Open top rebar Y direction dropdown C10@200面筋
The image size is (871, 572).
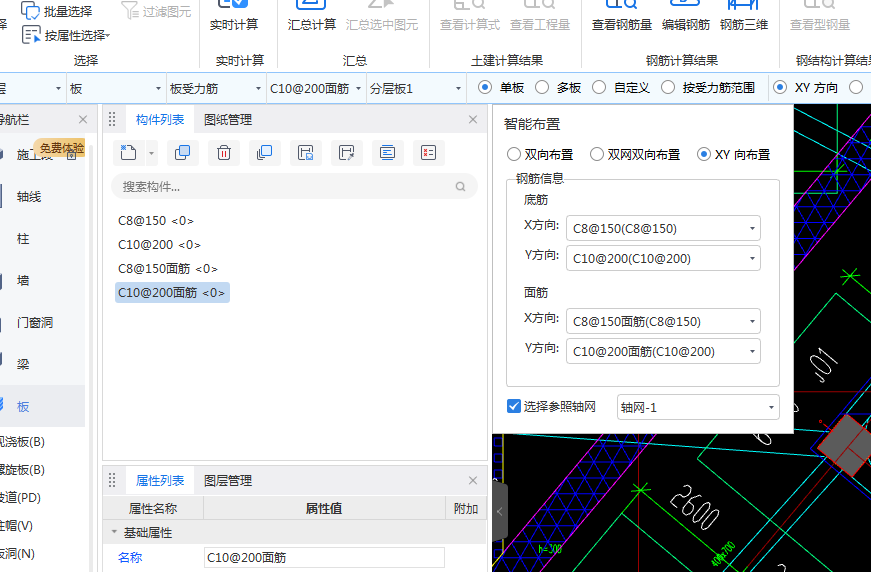tap(663, 351)
